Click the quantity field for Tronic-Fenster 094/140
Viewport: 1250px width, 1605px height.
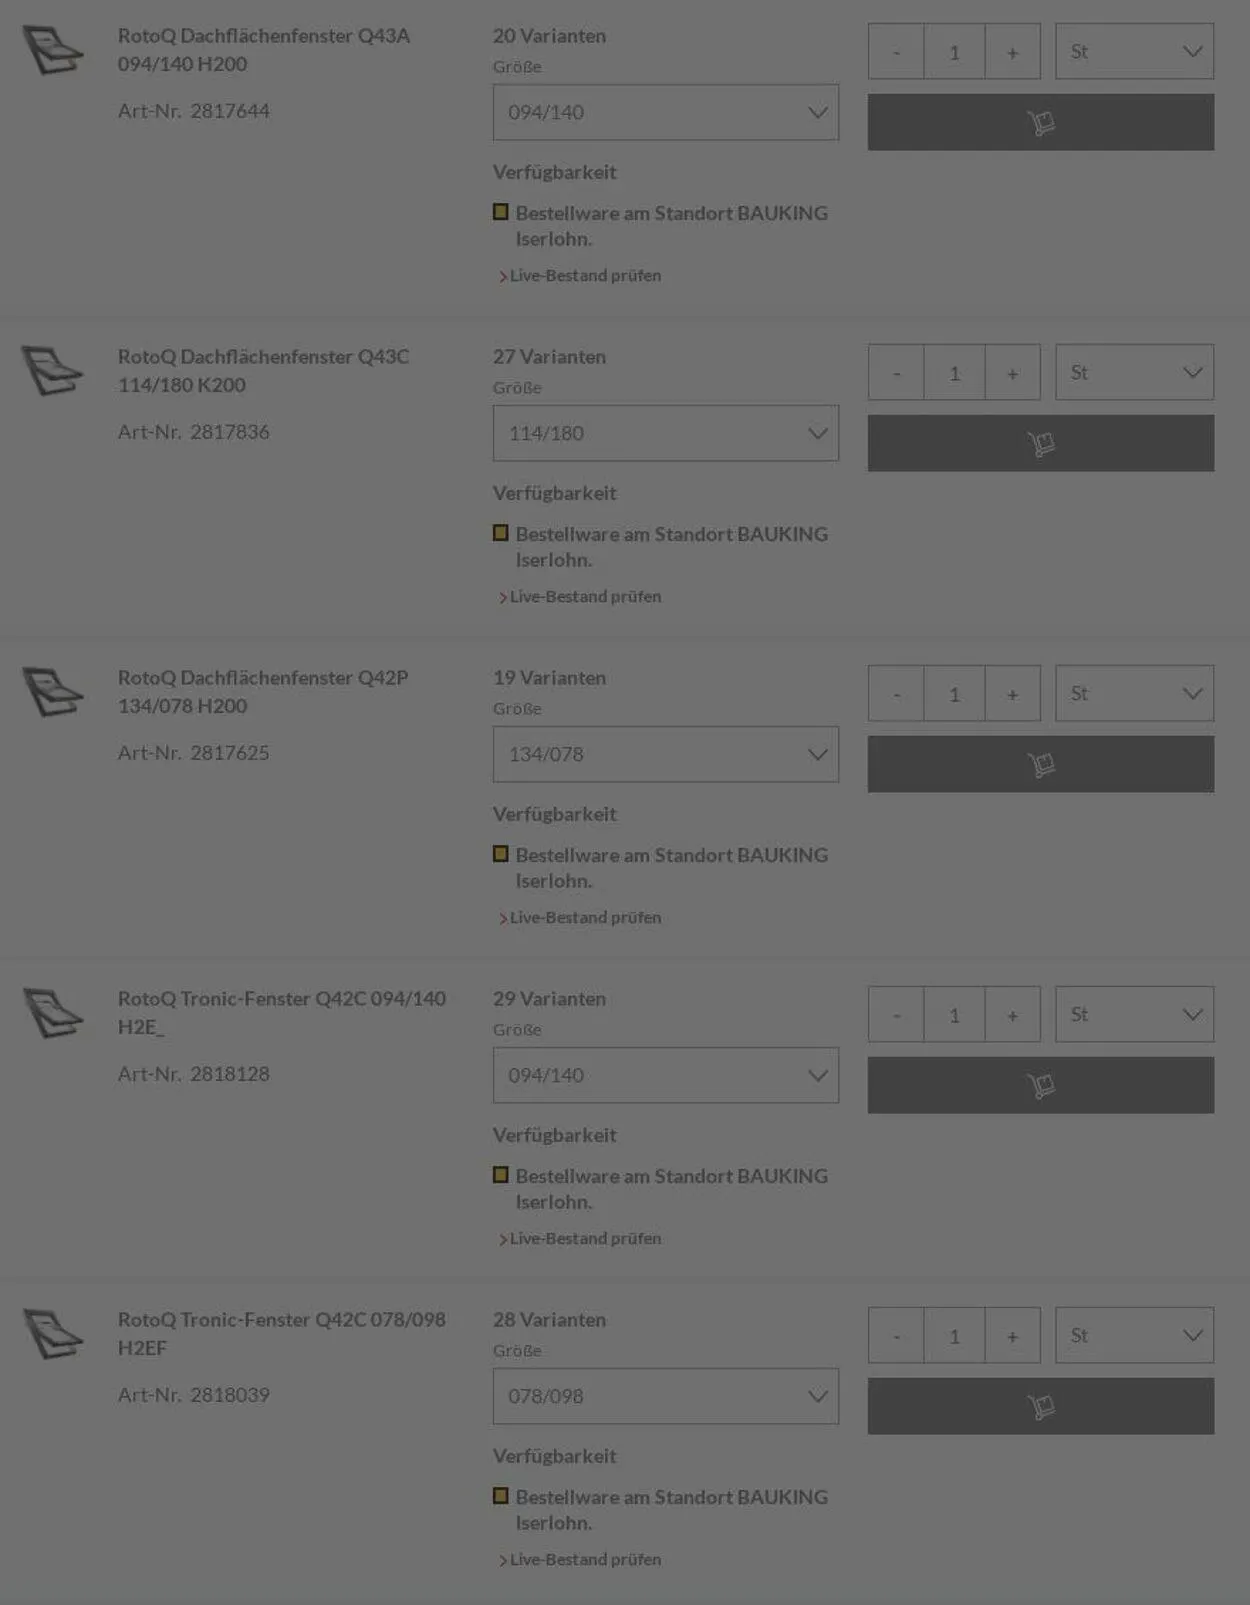pos(954,1015)
